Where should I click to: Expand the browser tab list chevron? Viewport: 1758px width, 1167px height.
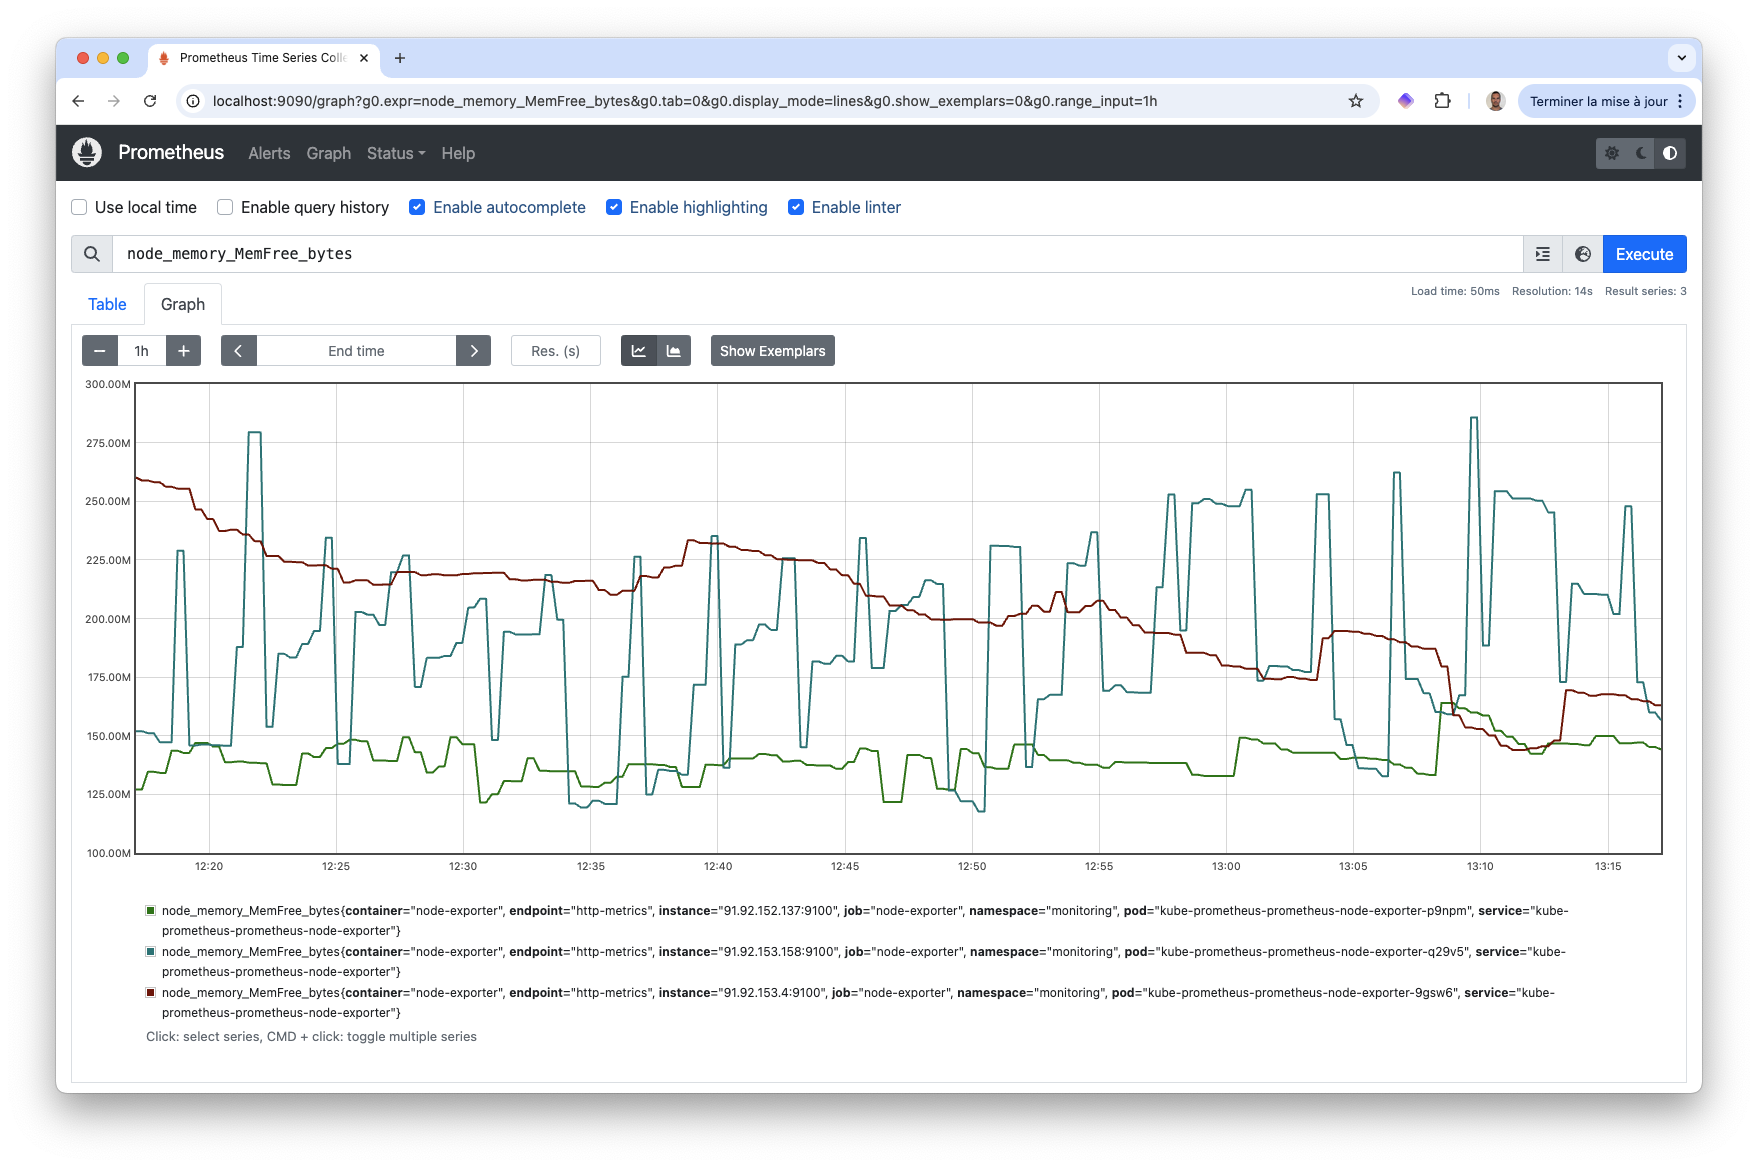point(1681,58)
